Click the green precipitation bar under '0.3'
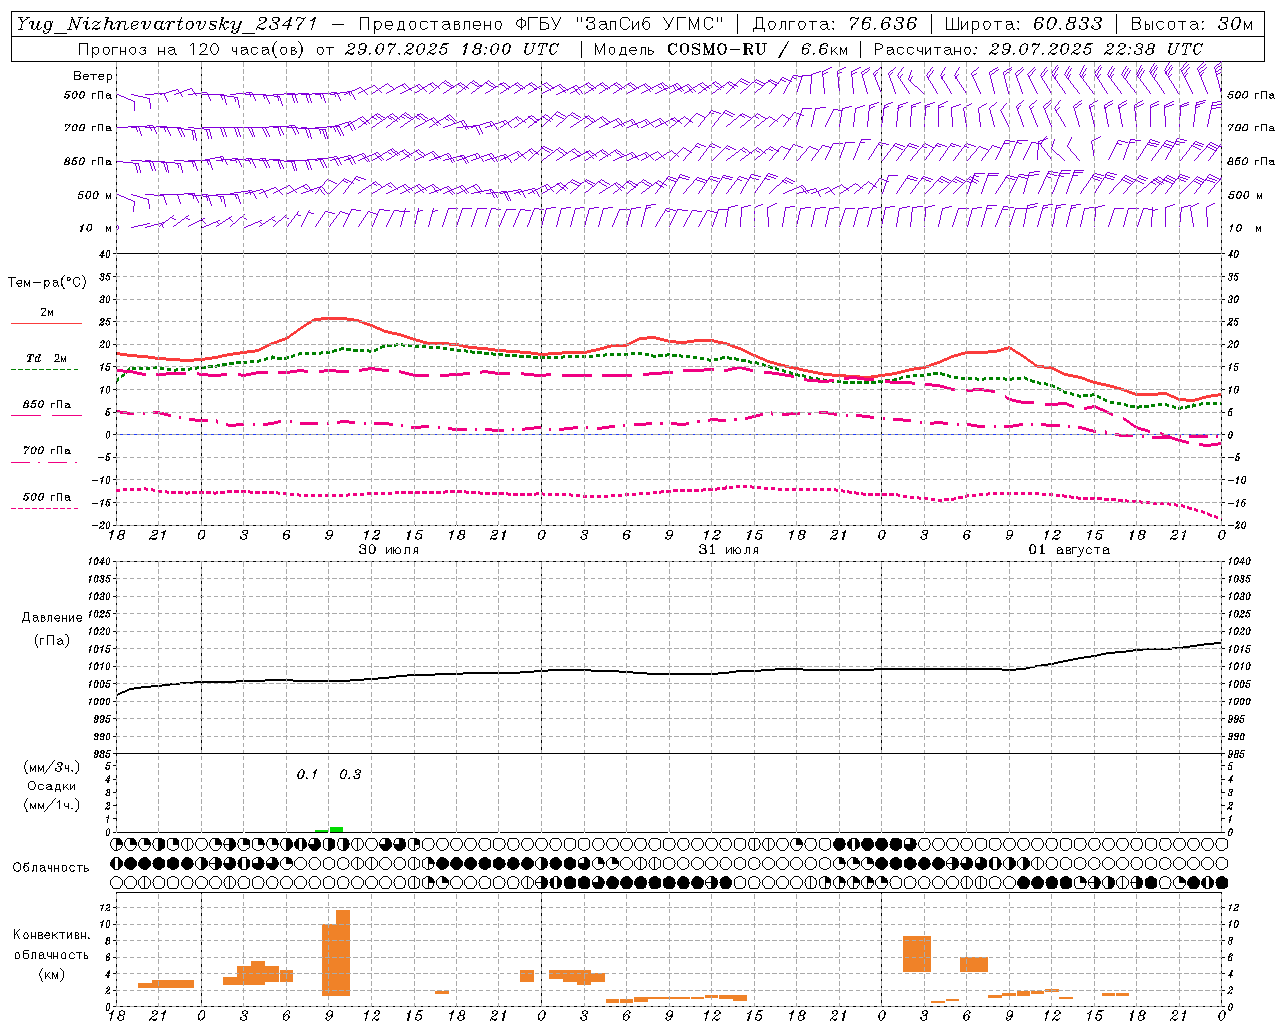 336,829
